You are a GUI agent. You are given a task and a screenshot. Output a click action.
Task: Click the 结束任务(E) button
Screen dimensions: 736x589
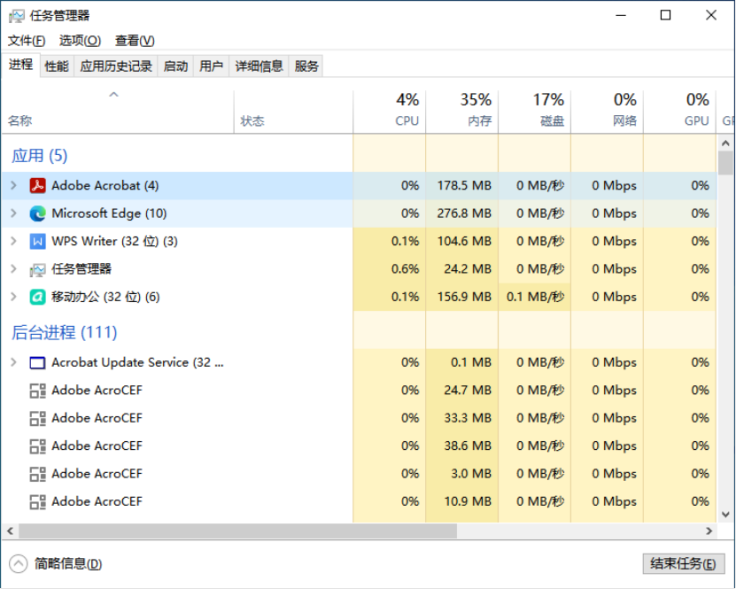(x=683, y=564)
